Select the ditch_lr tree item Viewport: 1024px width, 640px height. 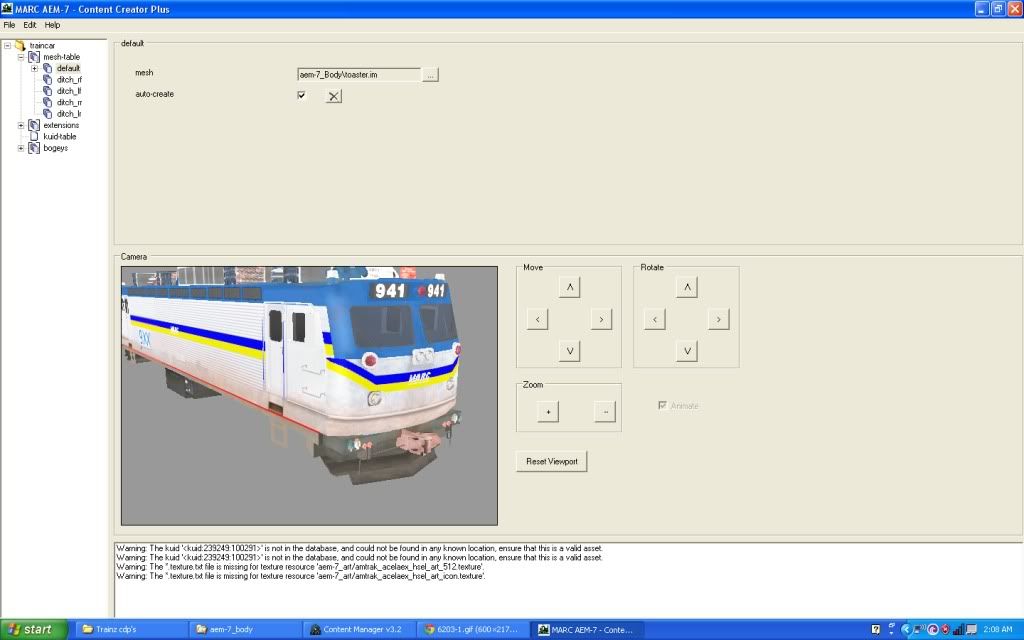coord(69,114)
